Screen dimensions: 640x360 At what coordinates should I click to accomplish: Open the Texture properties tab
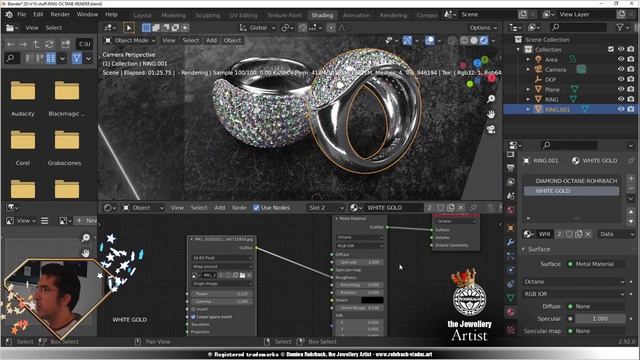pos(511,329)
